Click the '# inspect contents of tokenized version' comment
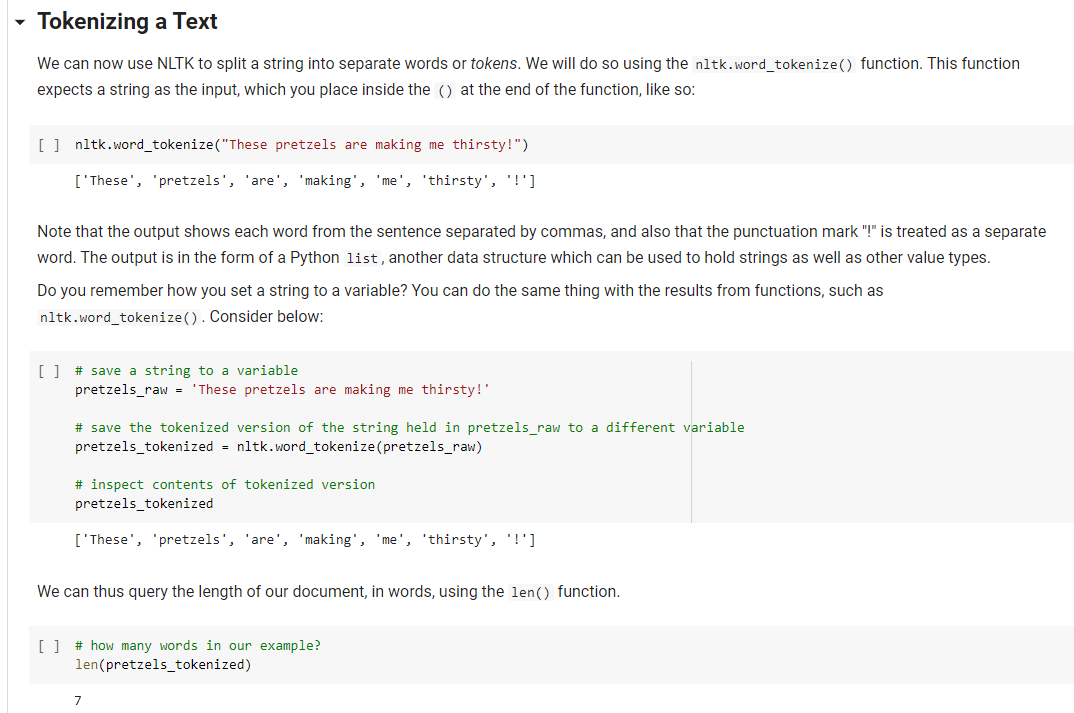The width and height of the screenshot is (1074, 713). click(x=225, y=484)
